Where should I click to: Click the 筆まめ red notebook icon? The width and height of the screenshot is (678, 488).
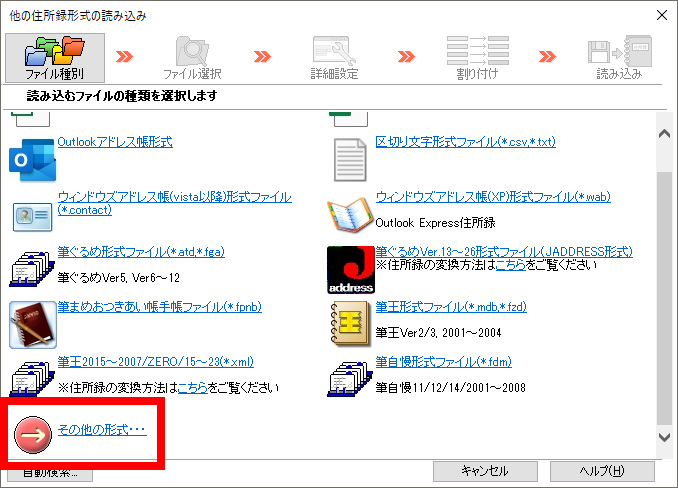33,325
